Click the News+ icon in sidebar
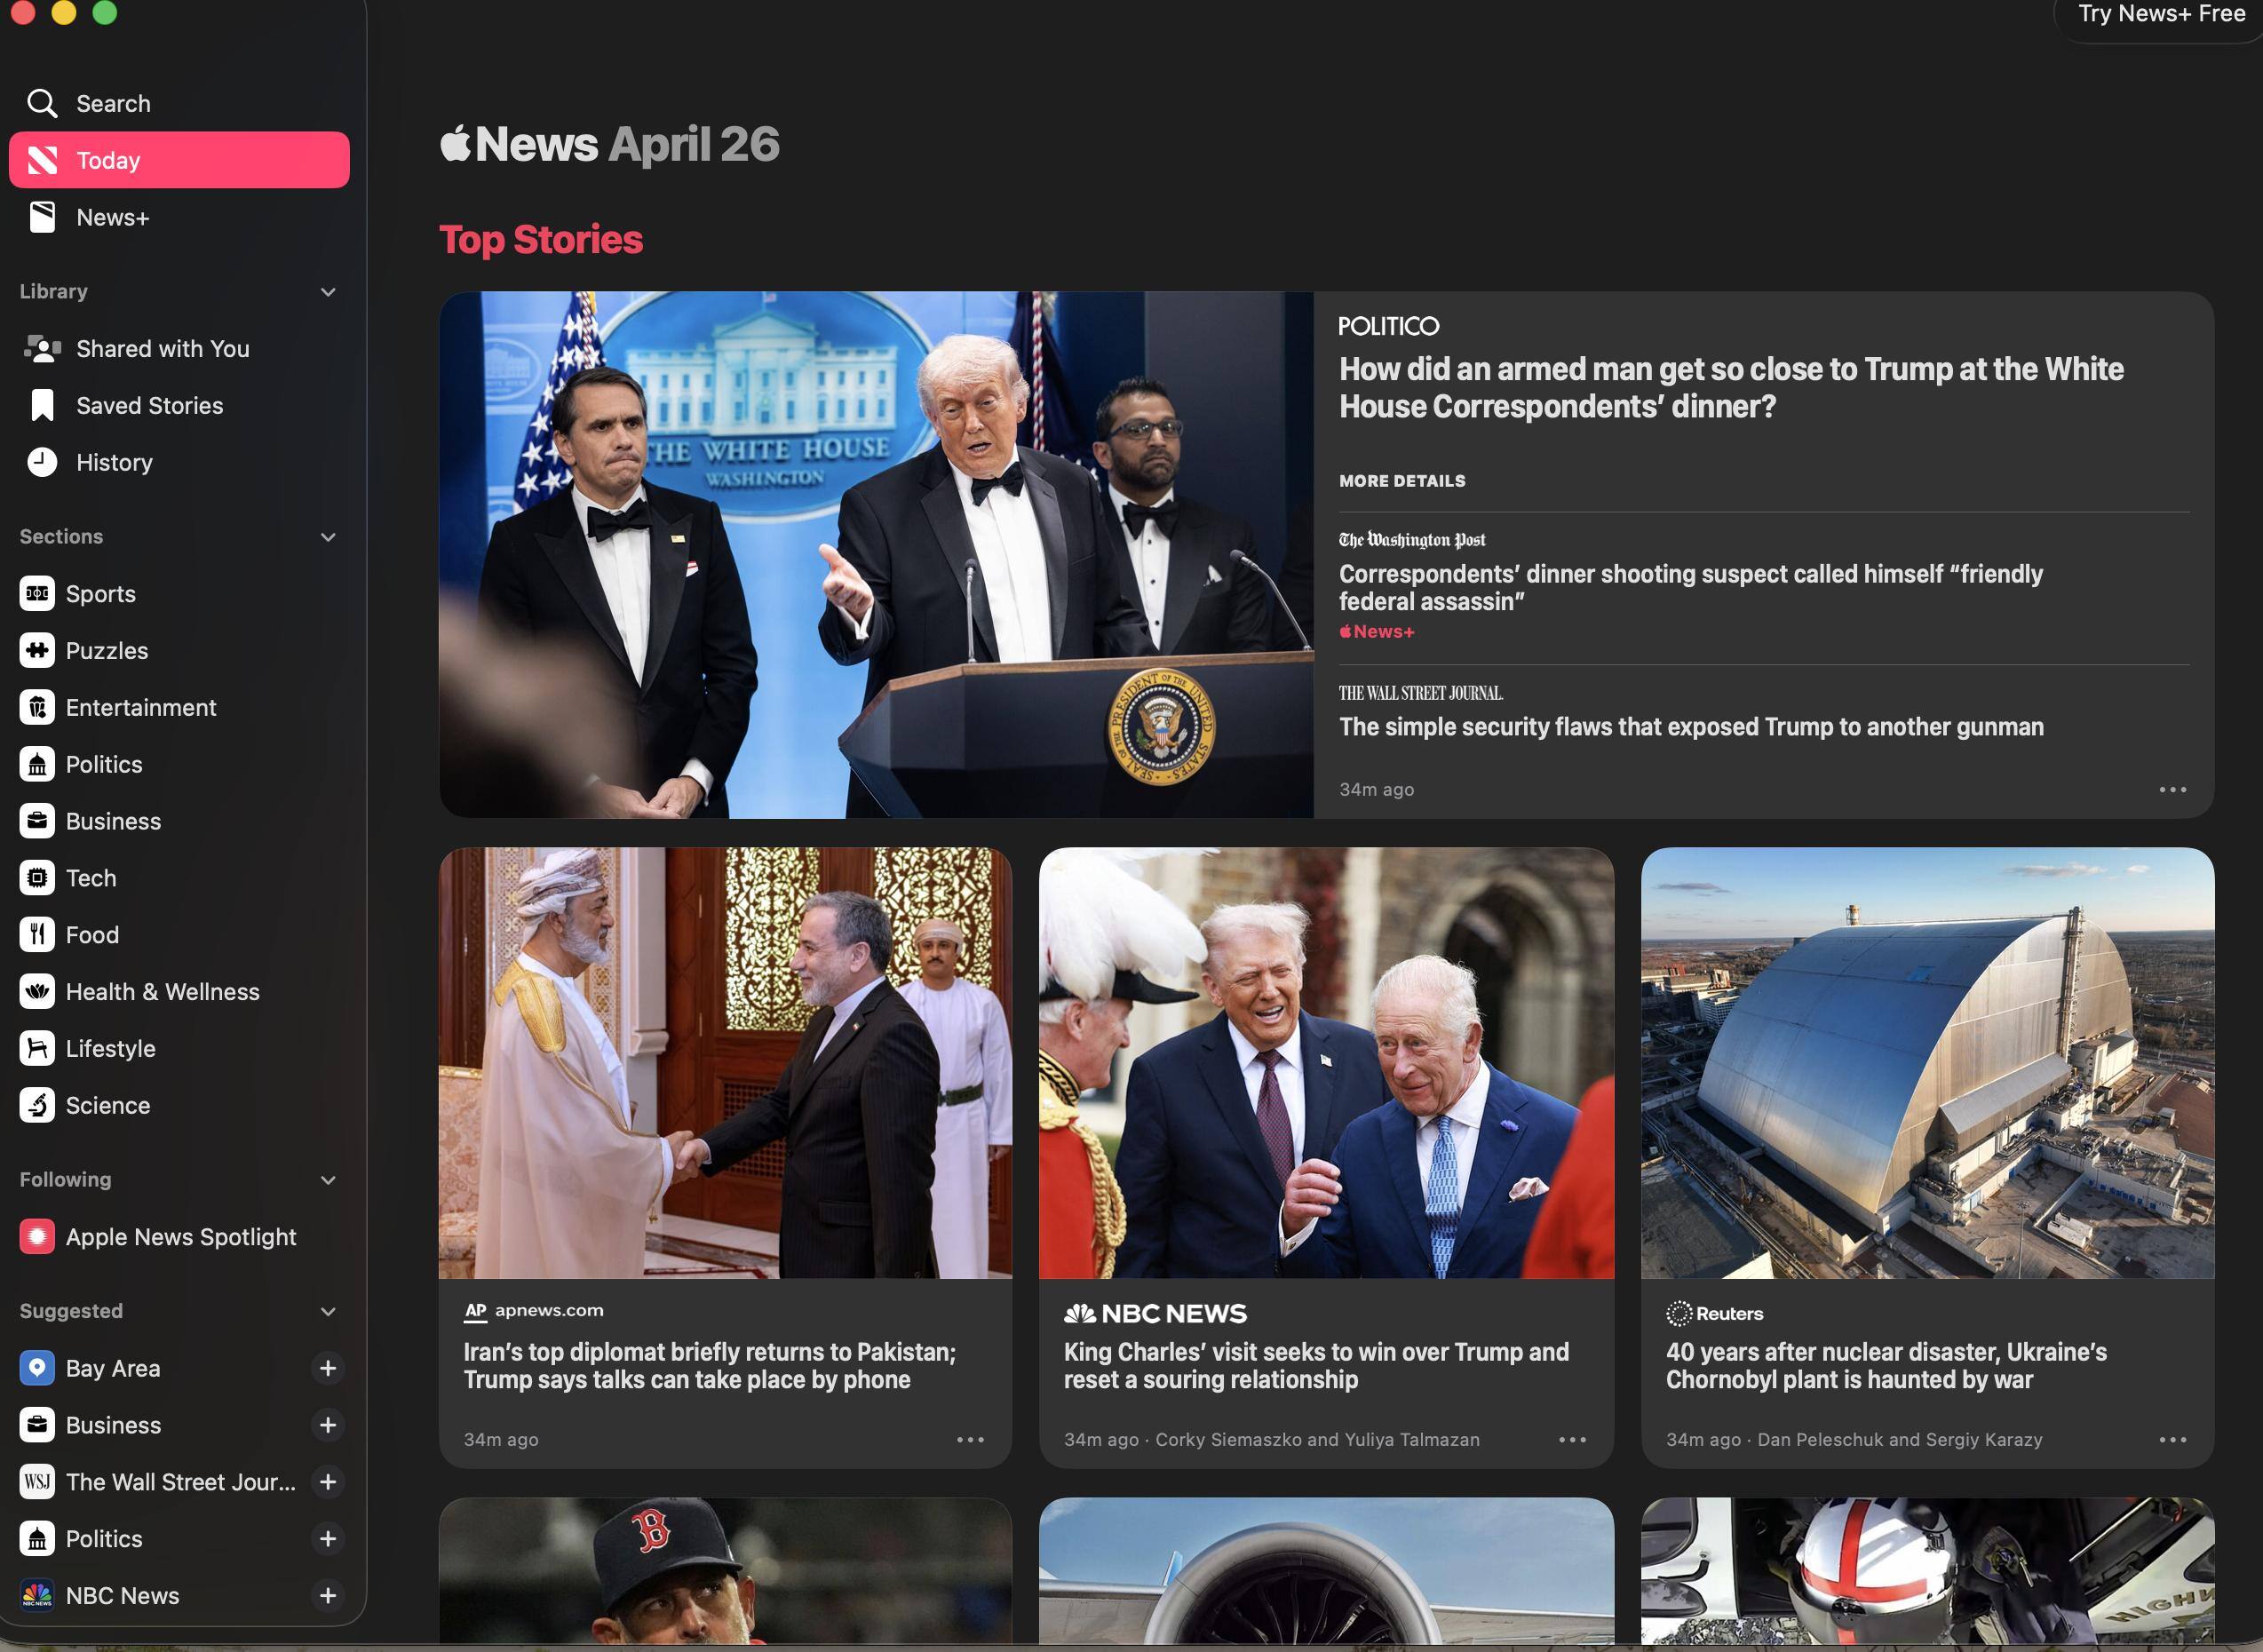The image size is (2263, 1652). (x=42, y=217)
